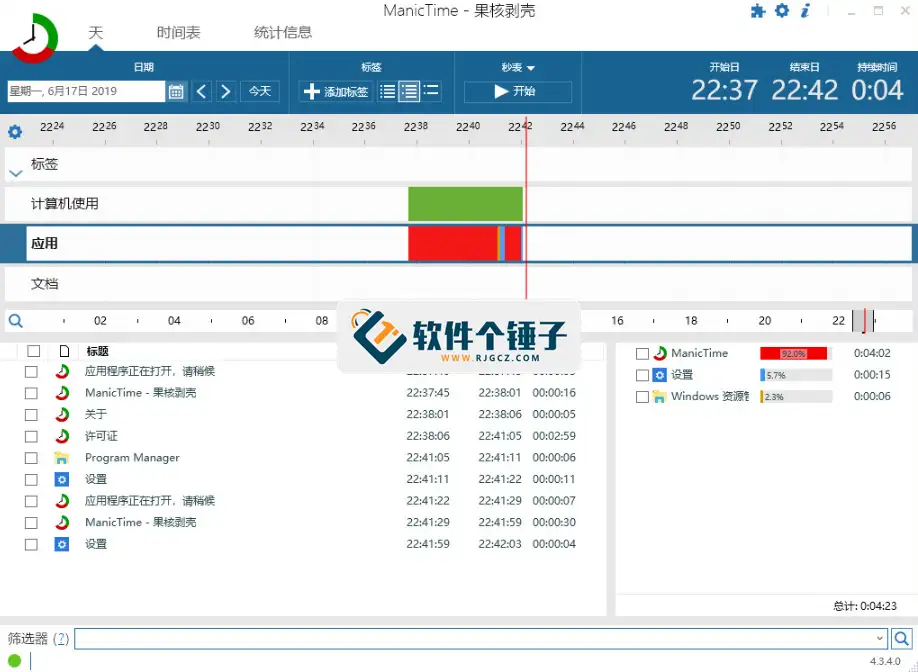This screenshot has width=918, height=672.
Task: Open the calendar date picker icon
Action: pyautogui.click(x=176, y=91)
